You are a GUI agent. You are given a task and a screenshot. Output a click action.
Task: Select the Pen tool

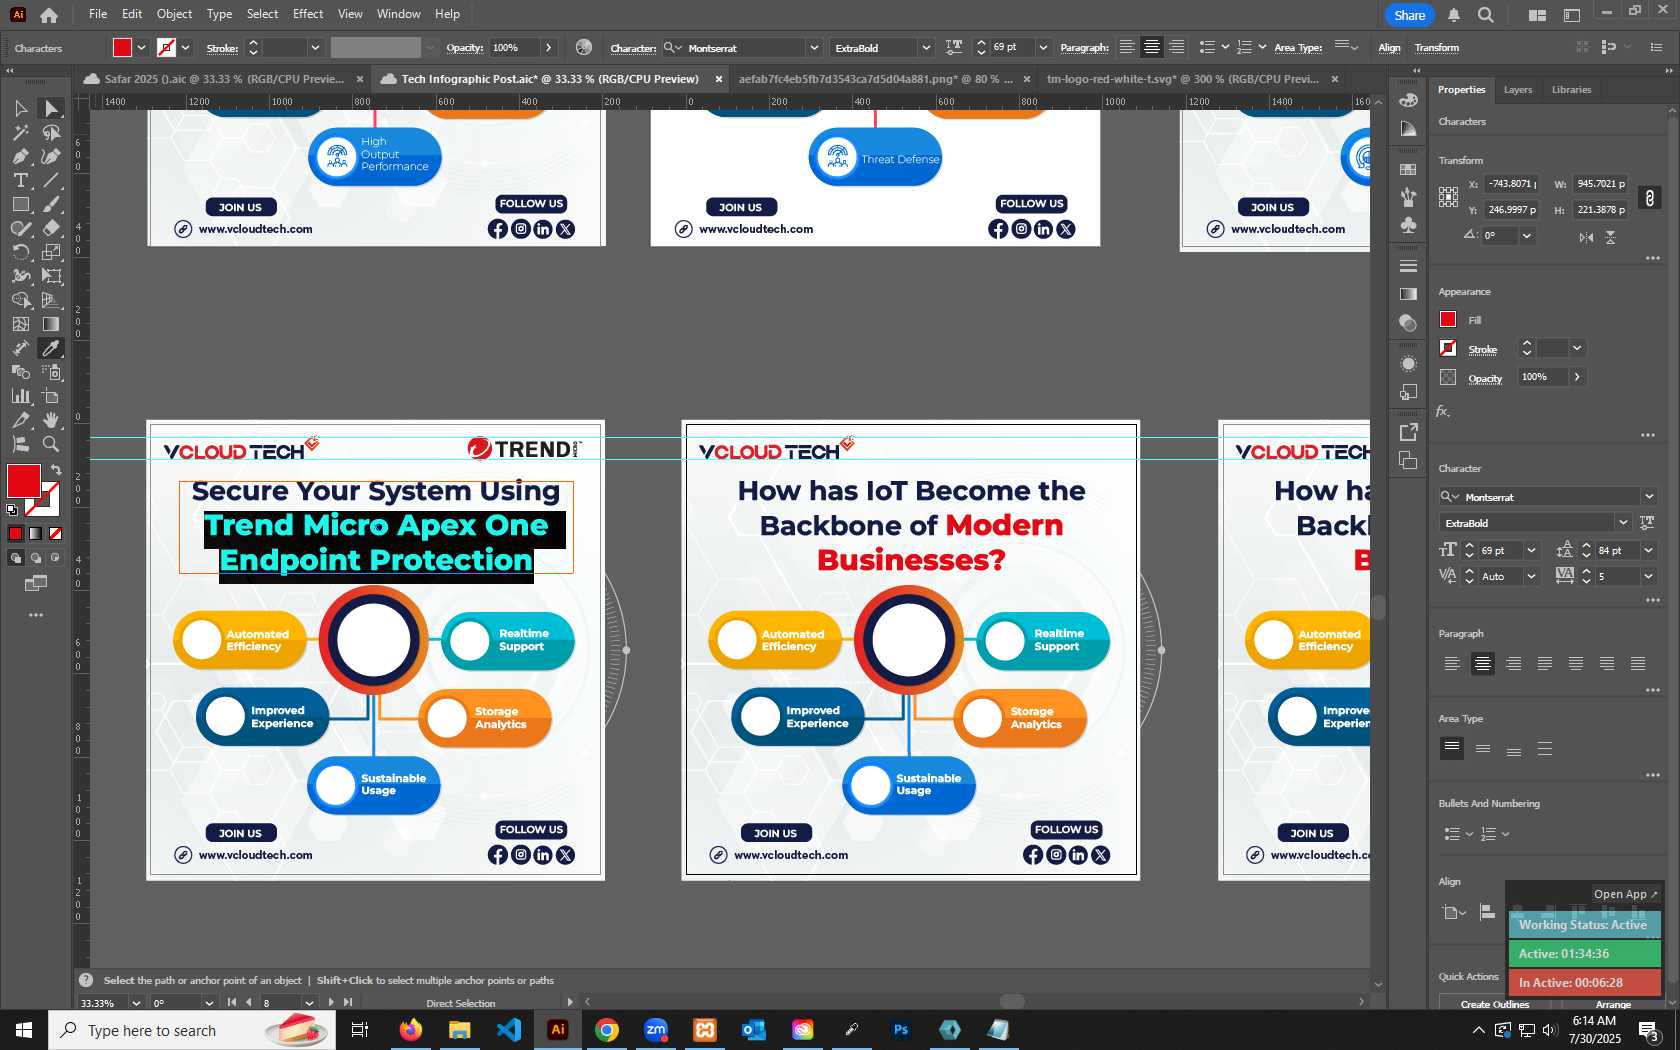(x=20, y=156)
